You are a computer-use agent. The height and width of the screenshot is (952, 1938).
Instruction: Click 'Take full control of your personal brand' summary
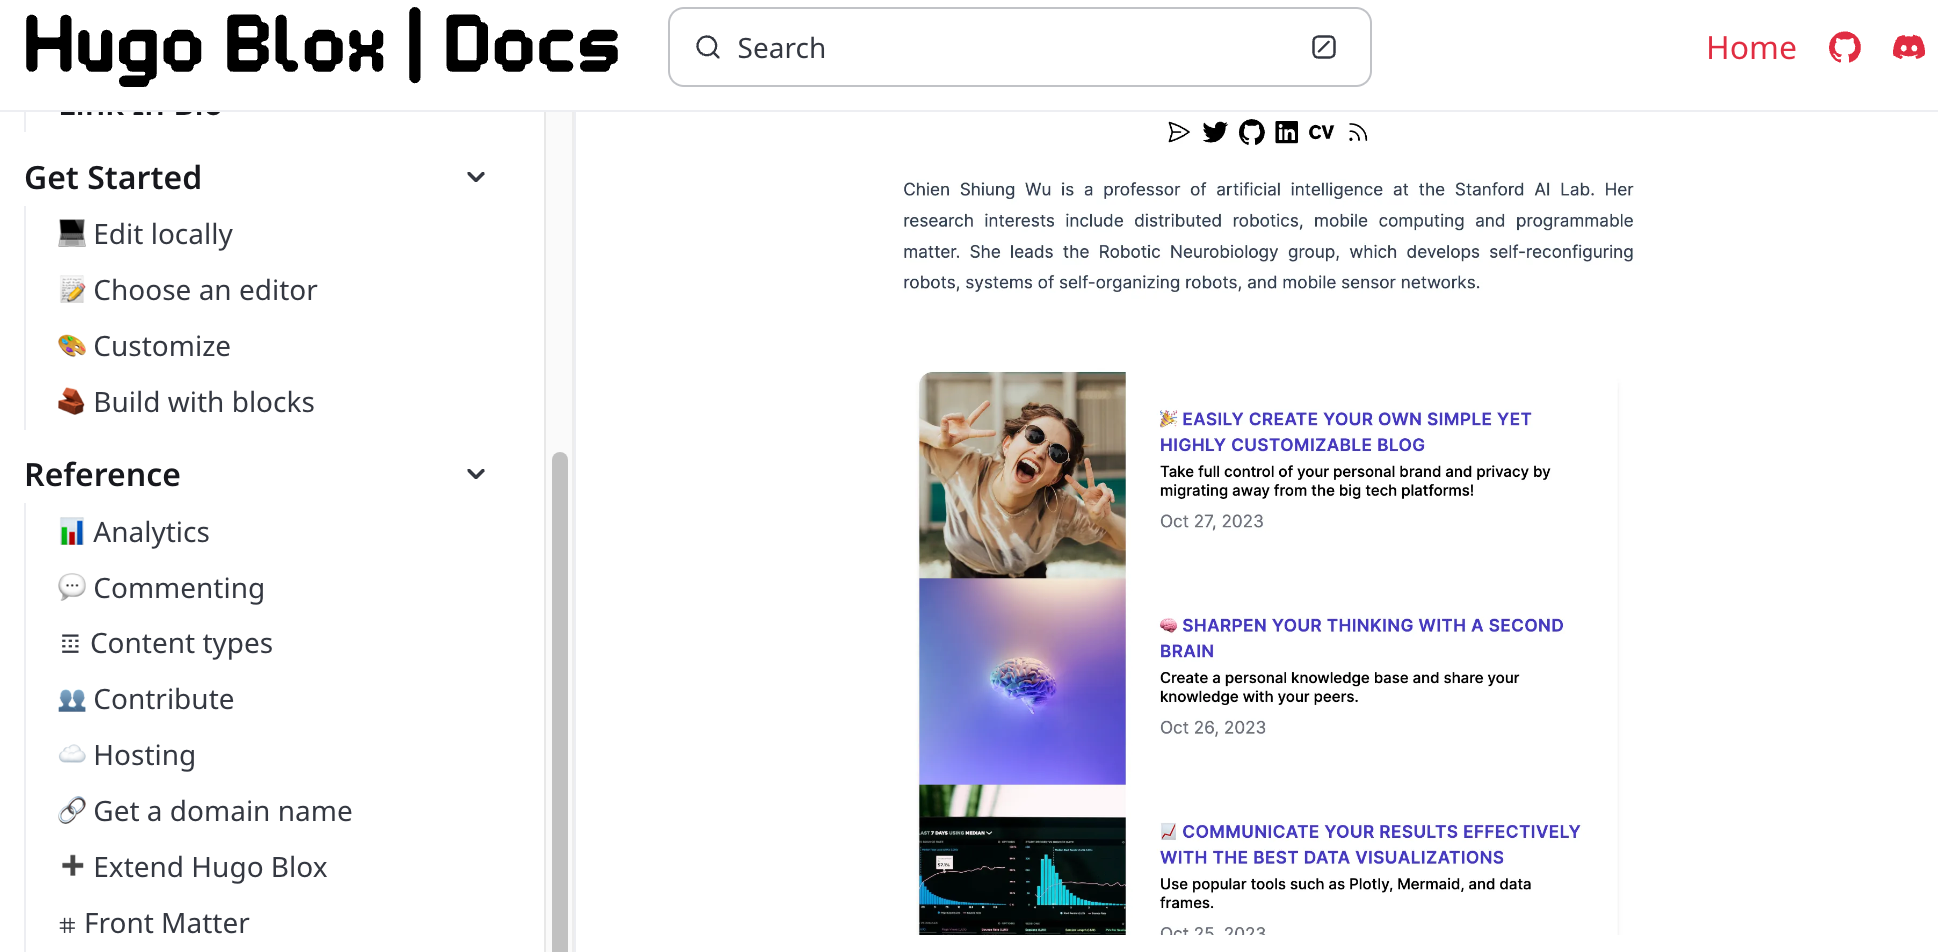[x=1355, y=481]
